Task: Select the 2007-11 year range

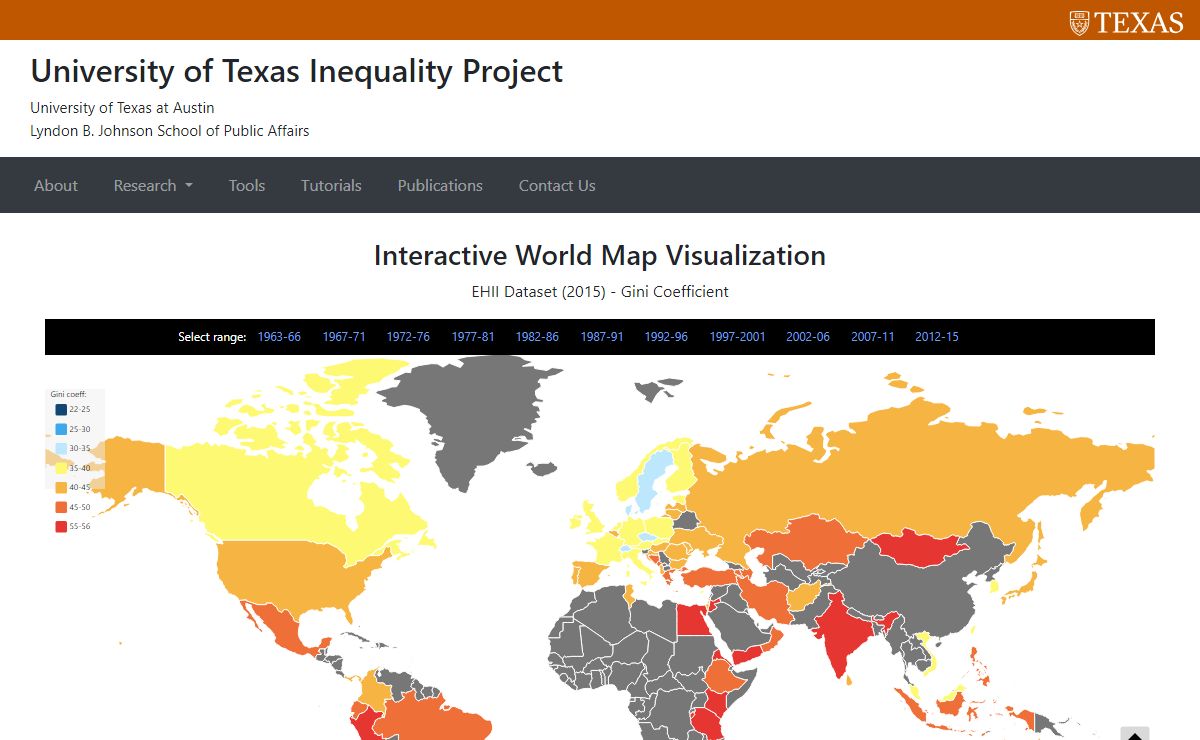Action: click(x=873, y=337)
